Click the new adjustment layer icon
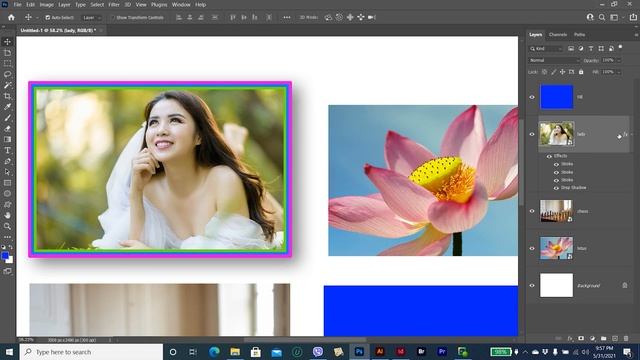 point(592,338)
